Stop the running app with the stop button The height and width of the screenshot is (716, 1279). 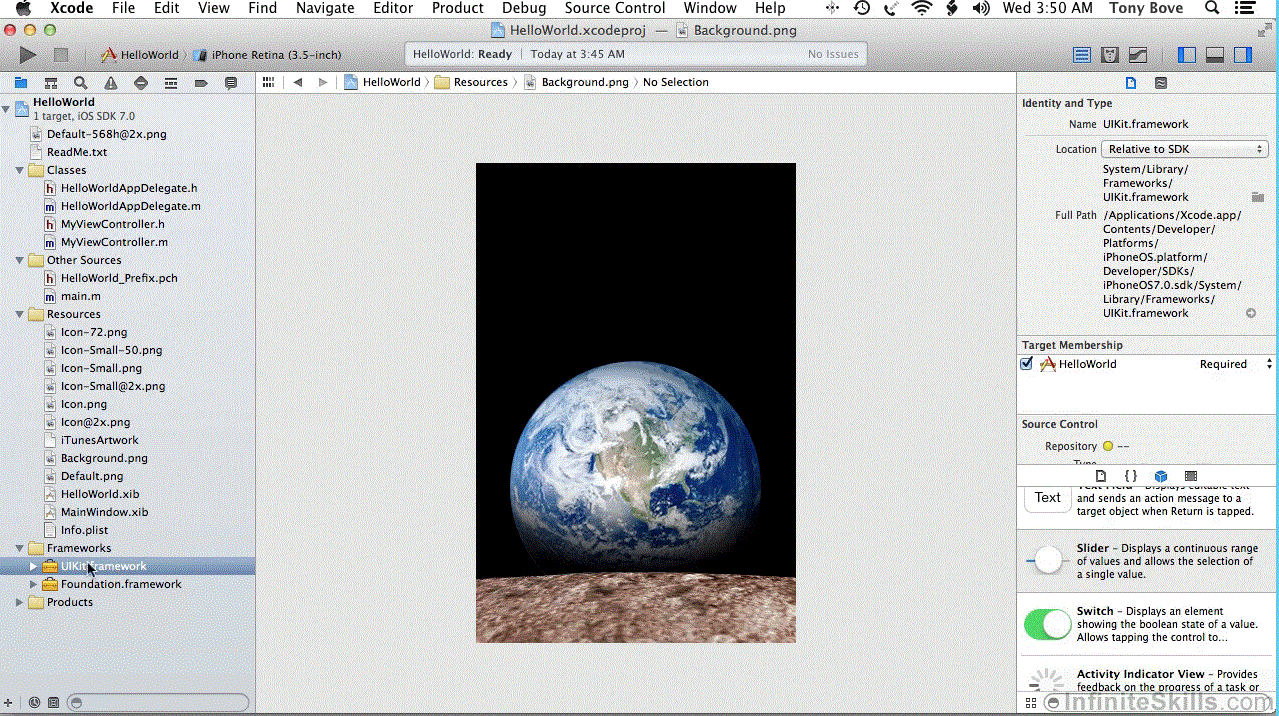click(61, 55)
